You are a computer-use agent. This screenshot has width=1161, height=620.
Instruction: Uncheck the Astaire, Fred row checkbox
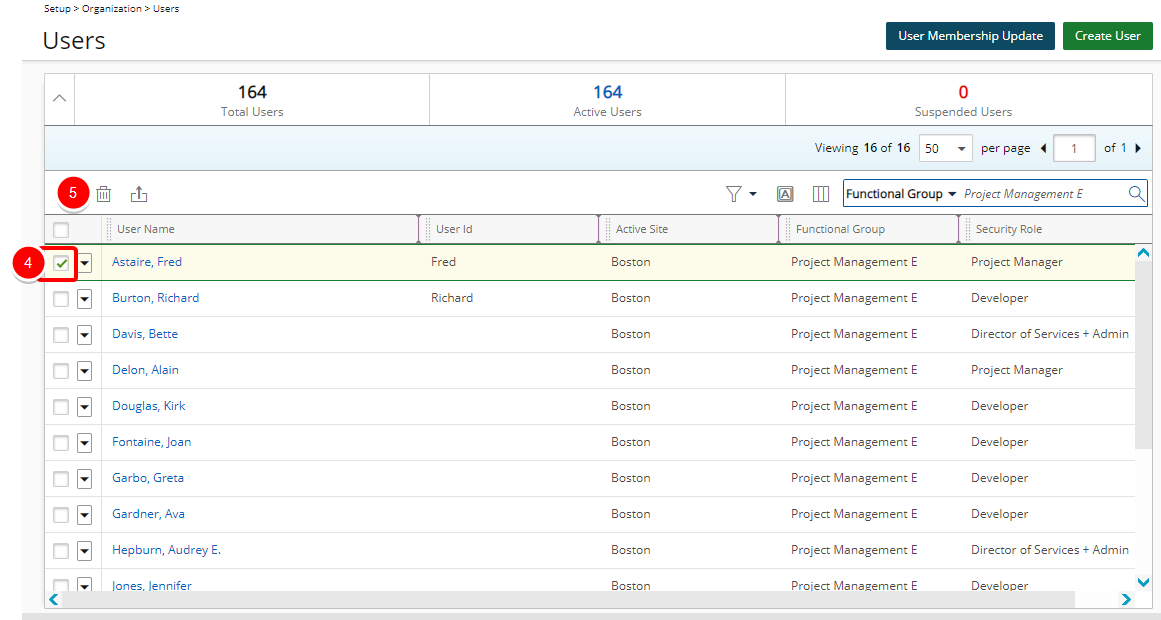click(61, 263)
